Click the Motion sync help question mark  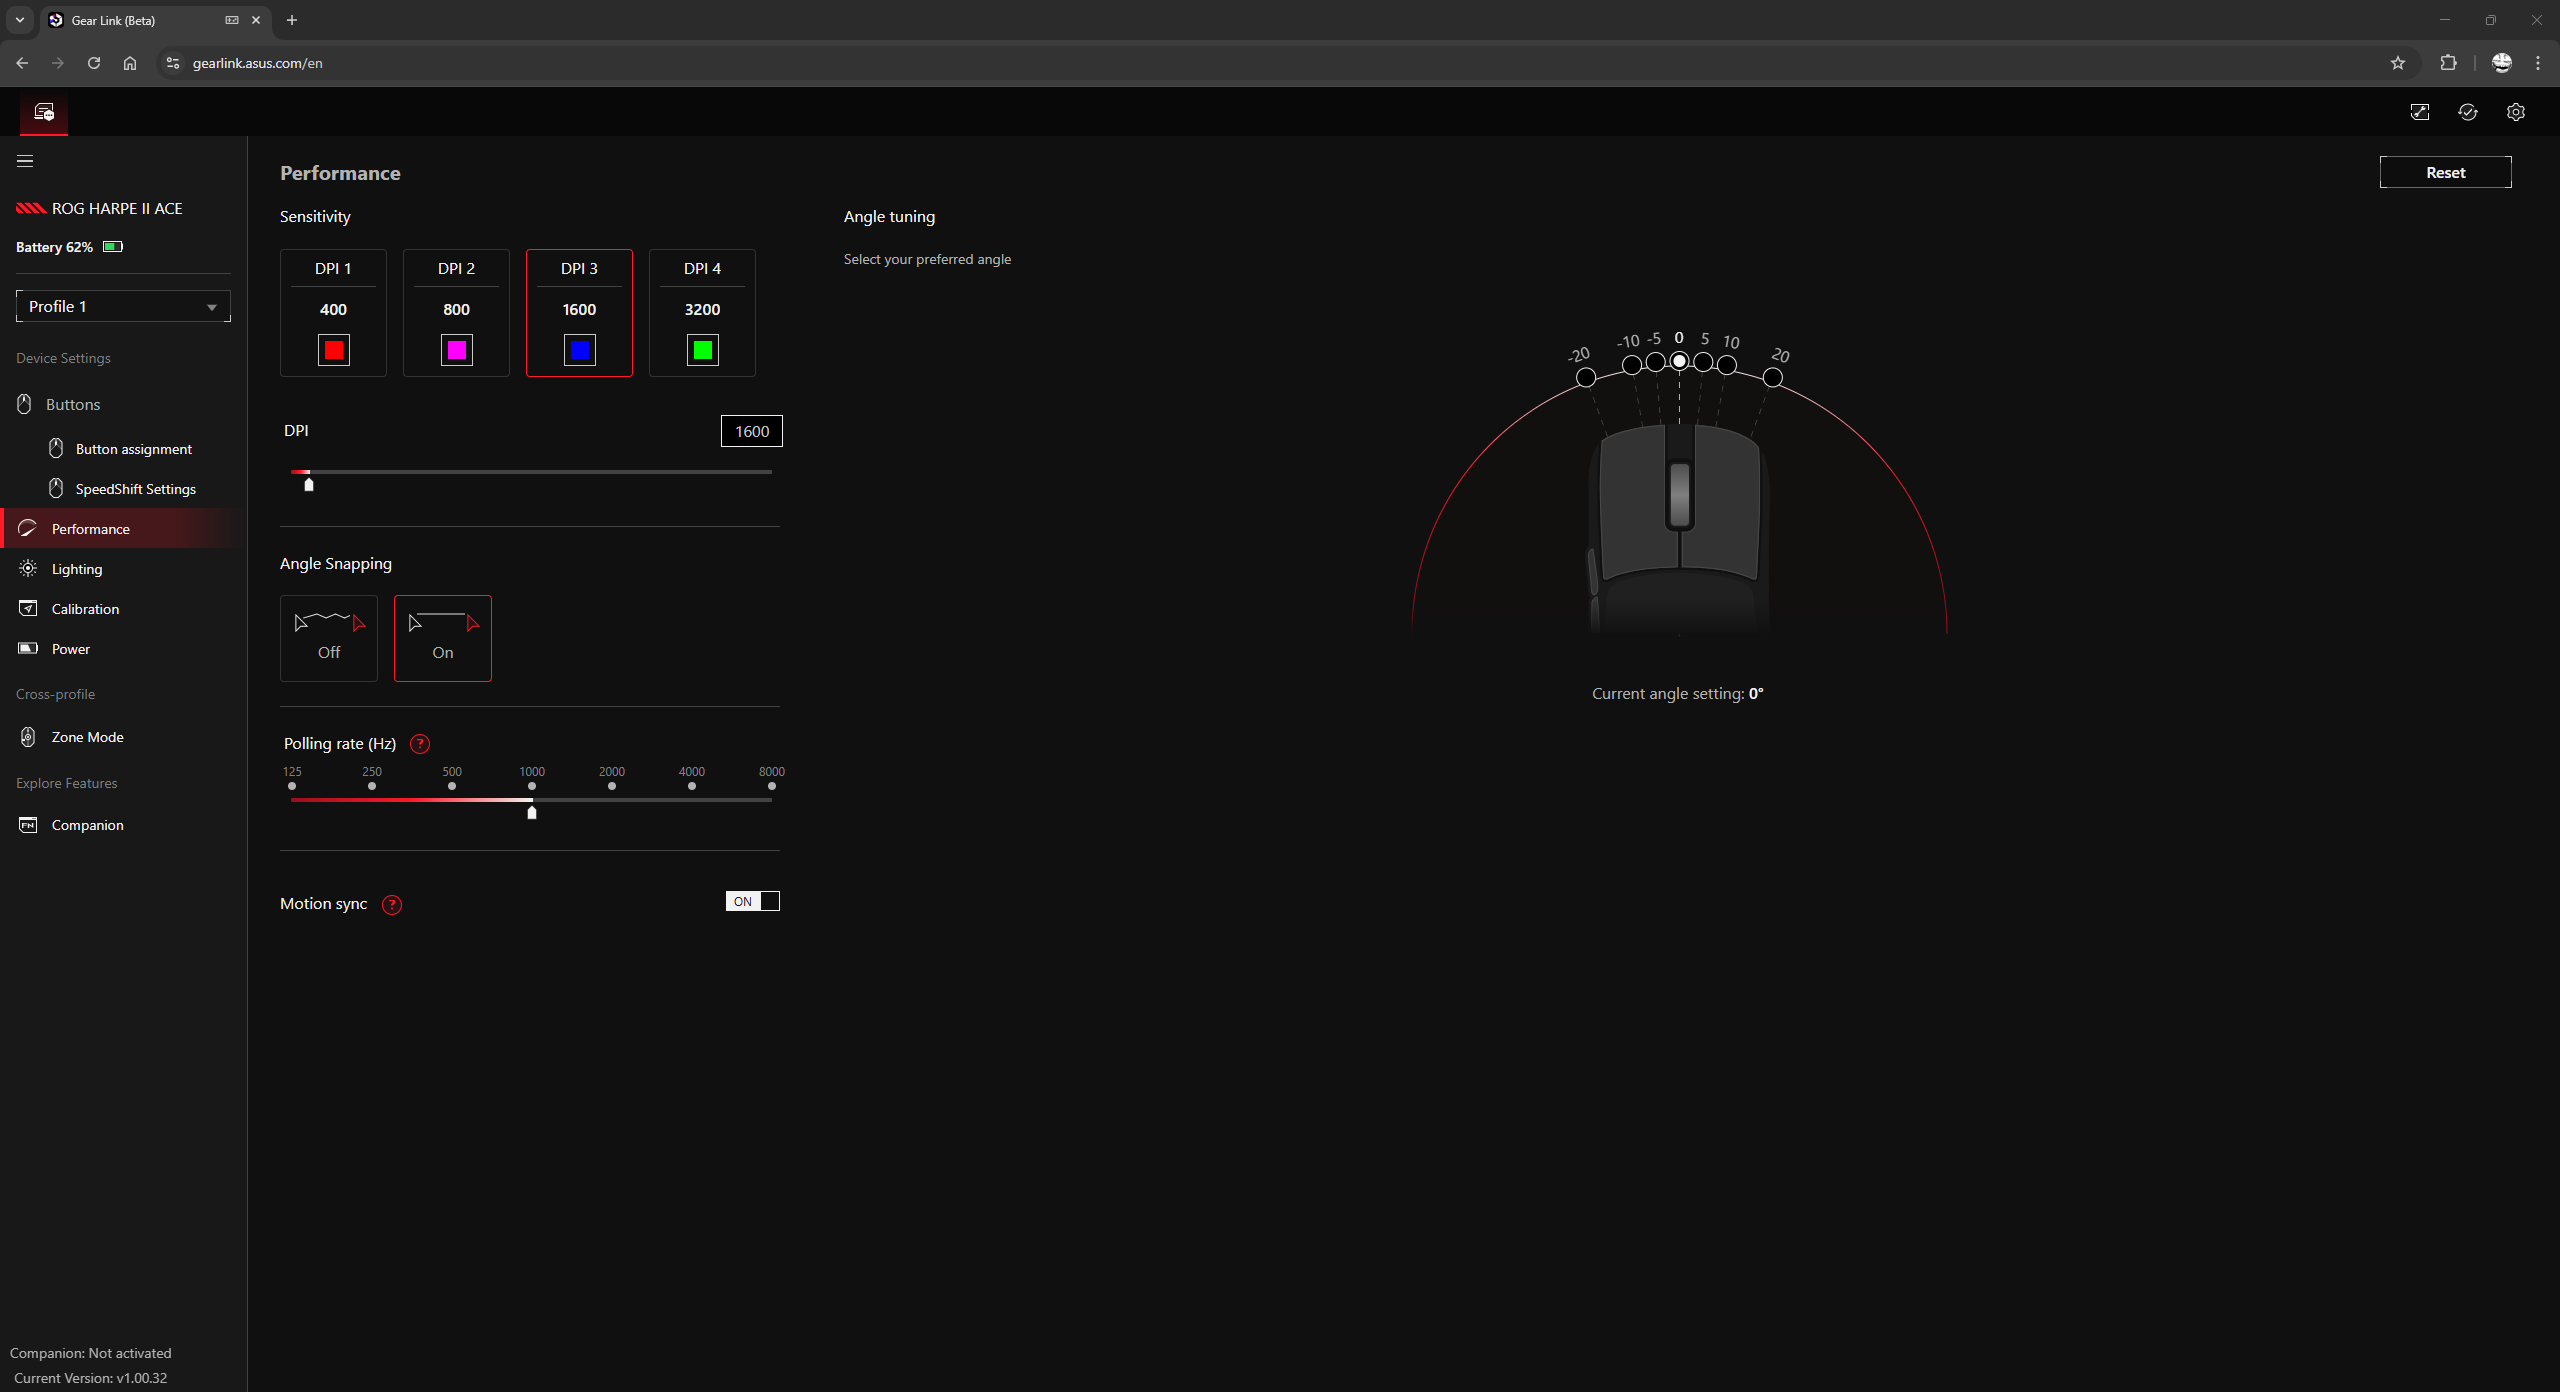point(392,905)
